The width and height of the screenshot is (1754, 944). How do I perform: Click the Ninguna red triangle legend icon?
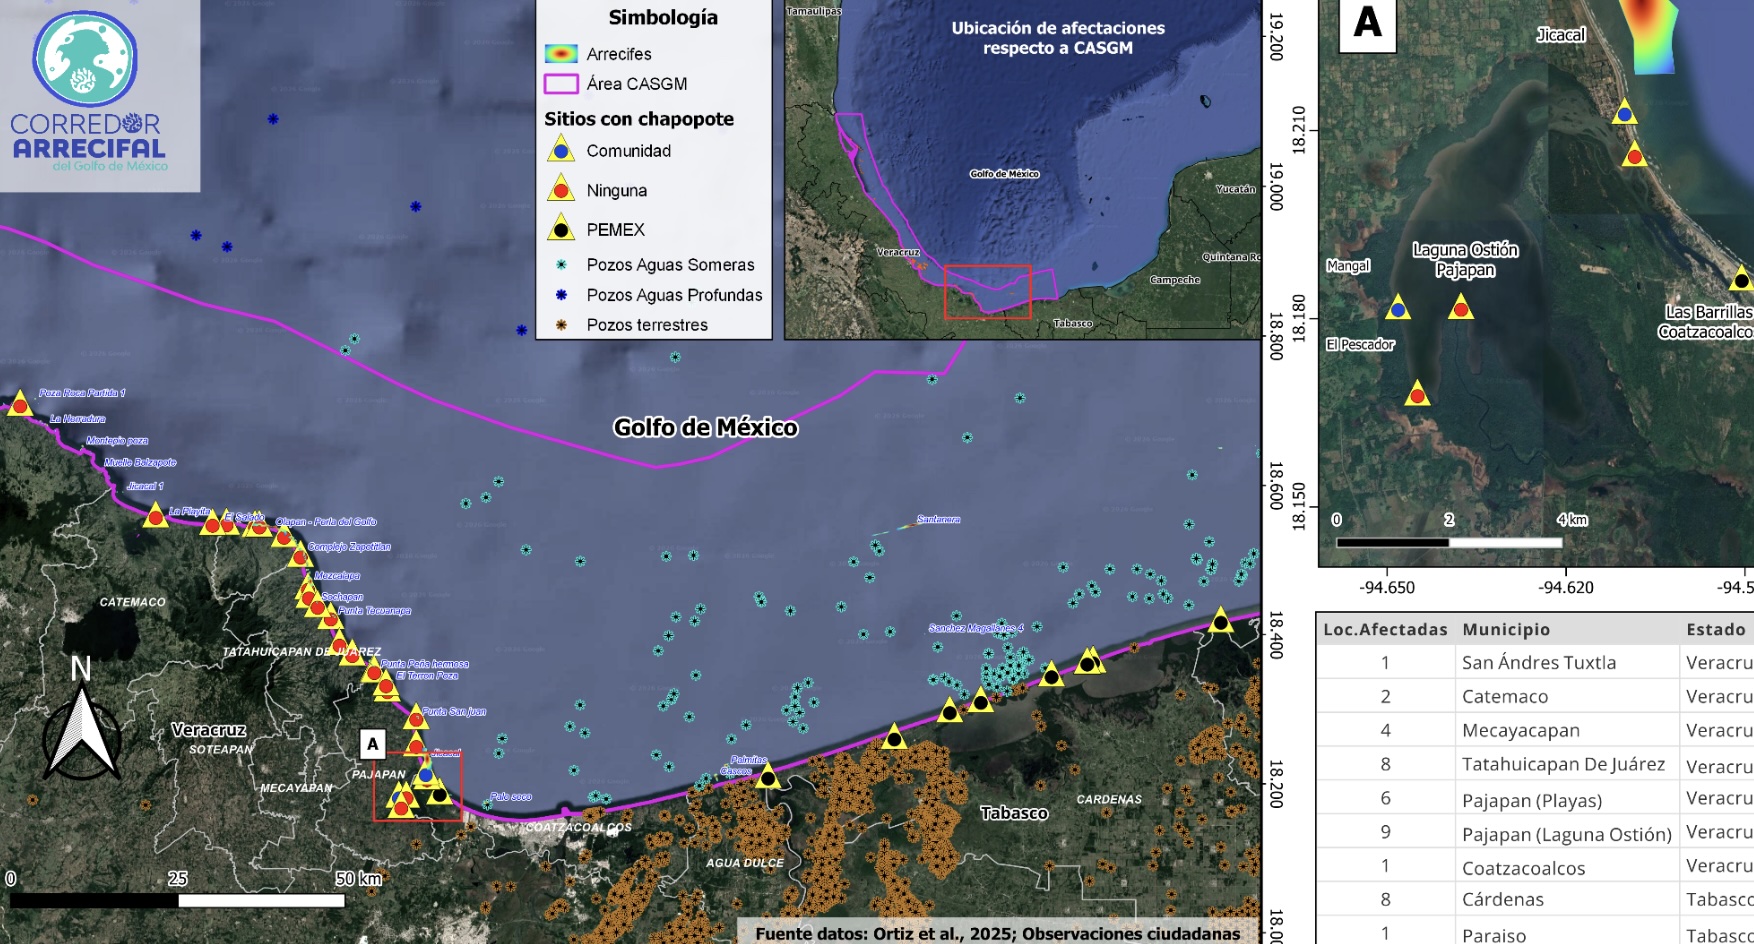pyautogui.click(x=561, y=190)
